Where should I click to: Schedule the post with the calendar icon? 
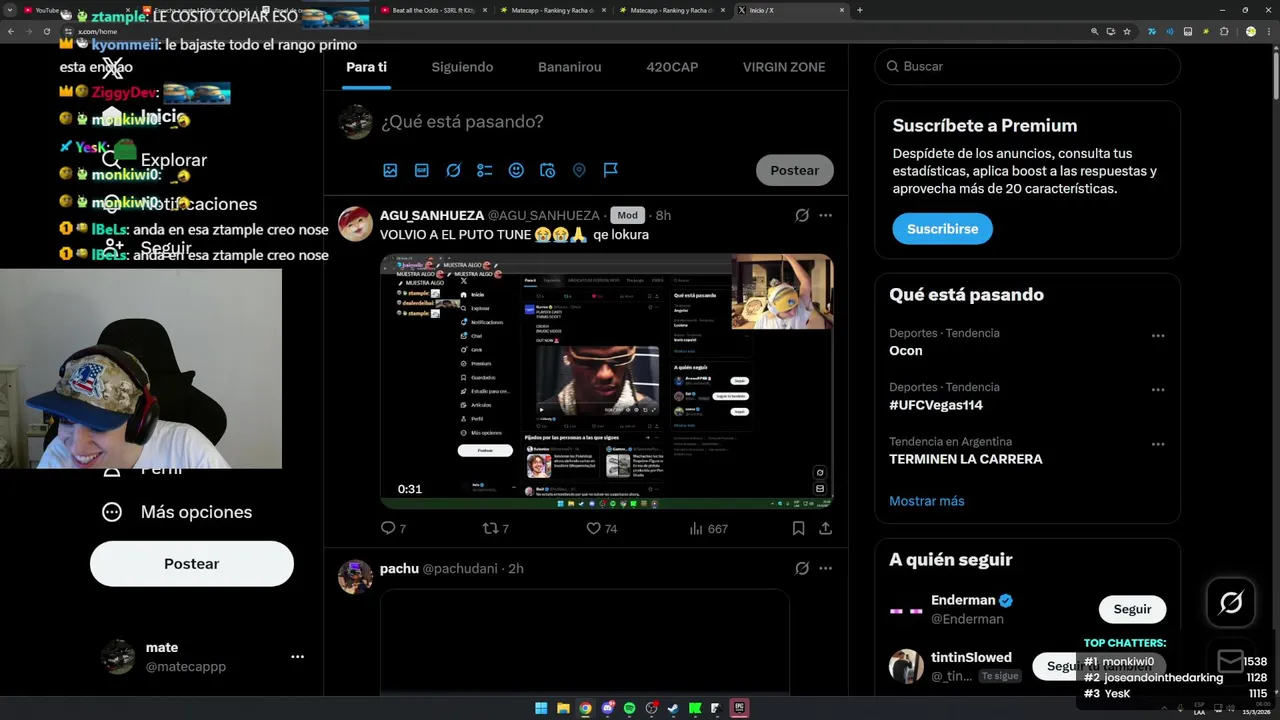(x=547, y=171)
